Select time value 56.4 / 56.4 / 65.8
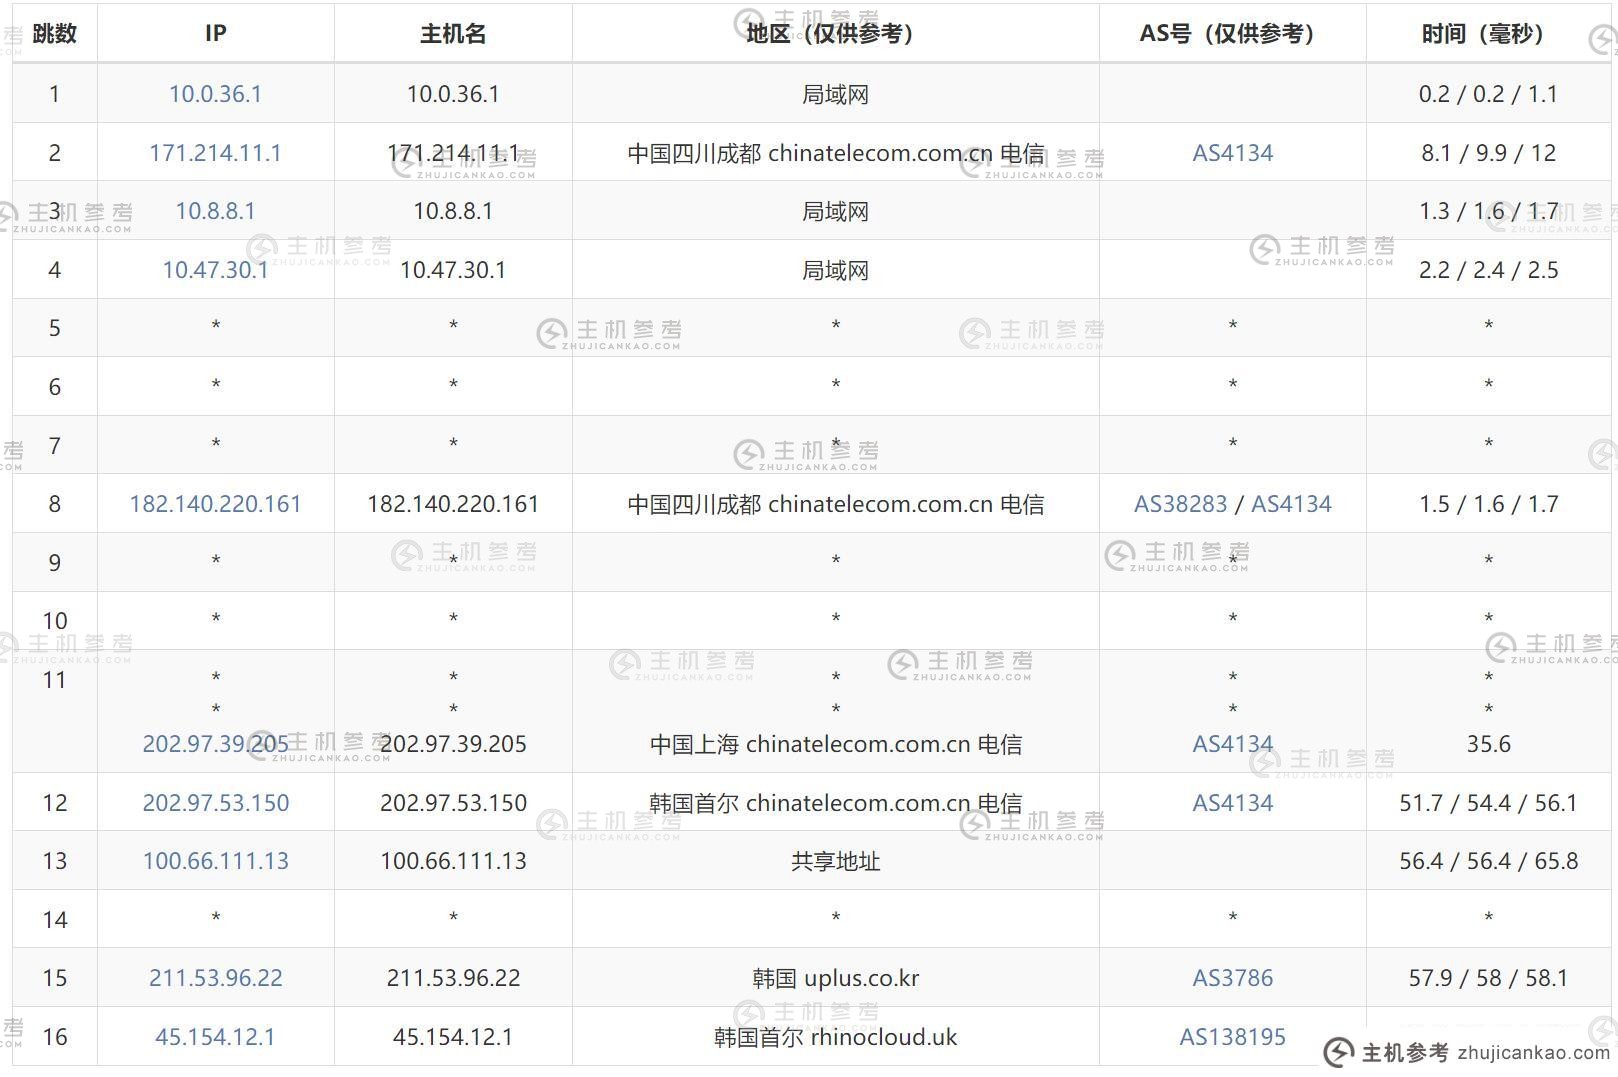This screenshot has width=1618, height=1077. pos(1488,861)
